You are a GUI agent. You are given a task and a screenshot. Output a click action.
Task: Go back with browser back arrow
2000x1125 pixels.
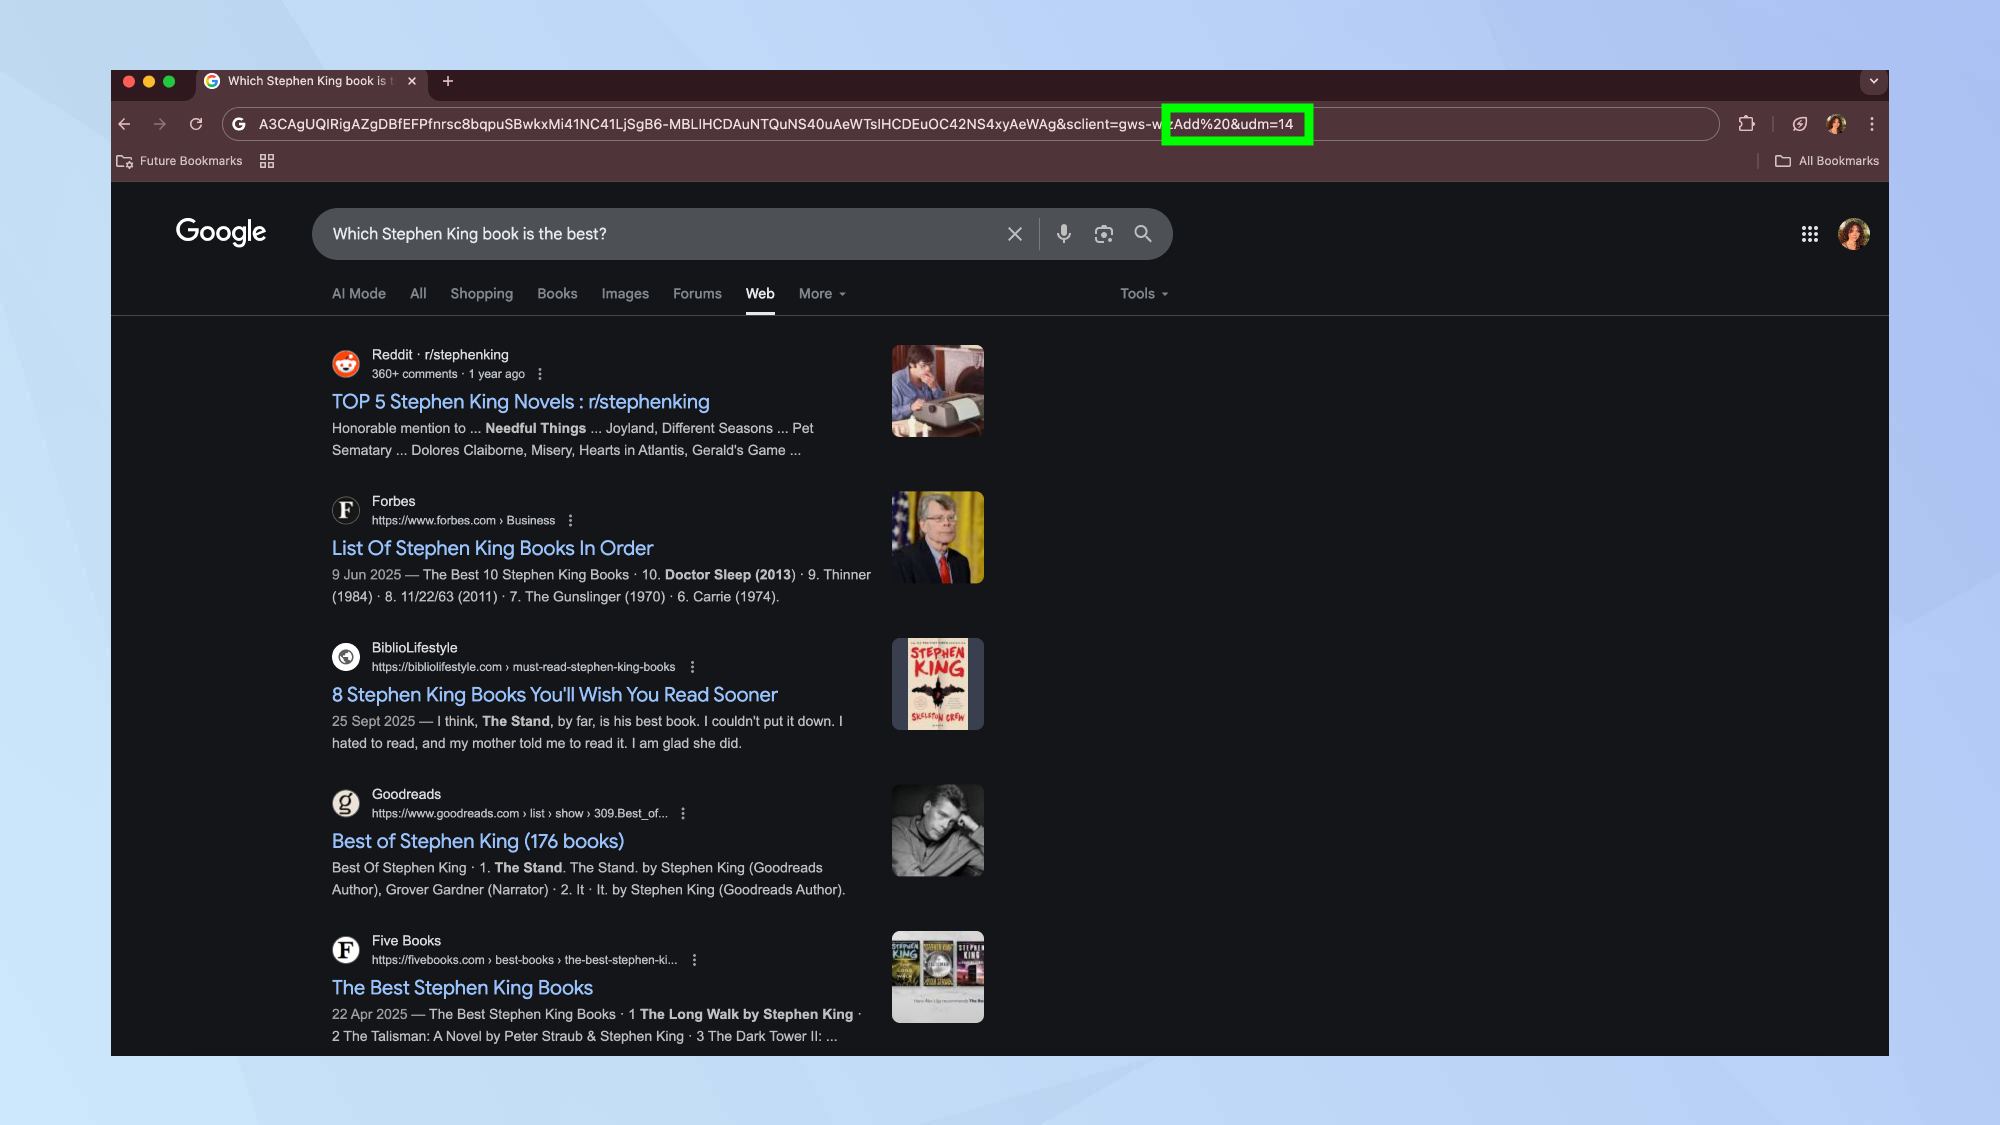[124, 124]
